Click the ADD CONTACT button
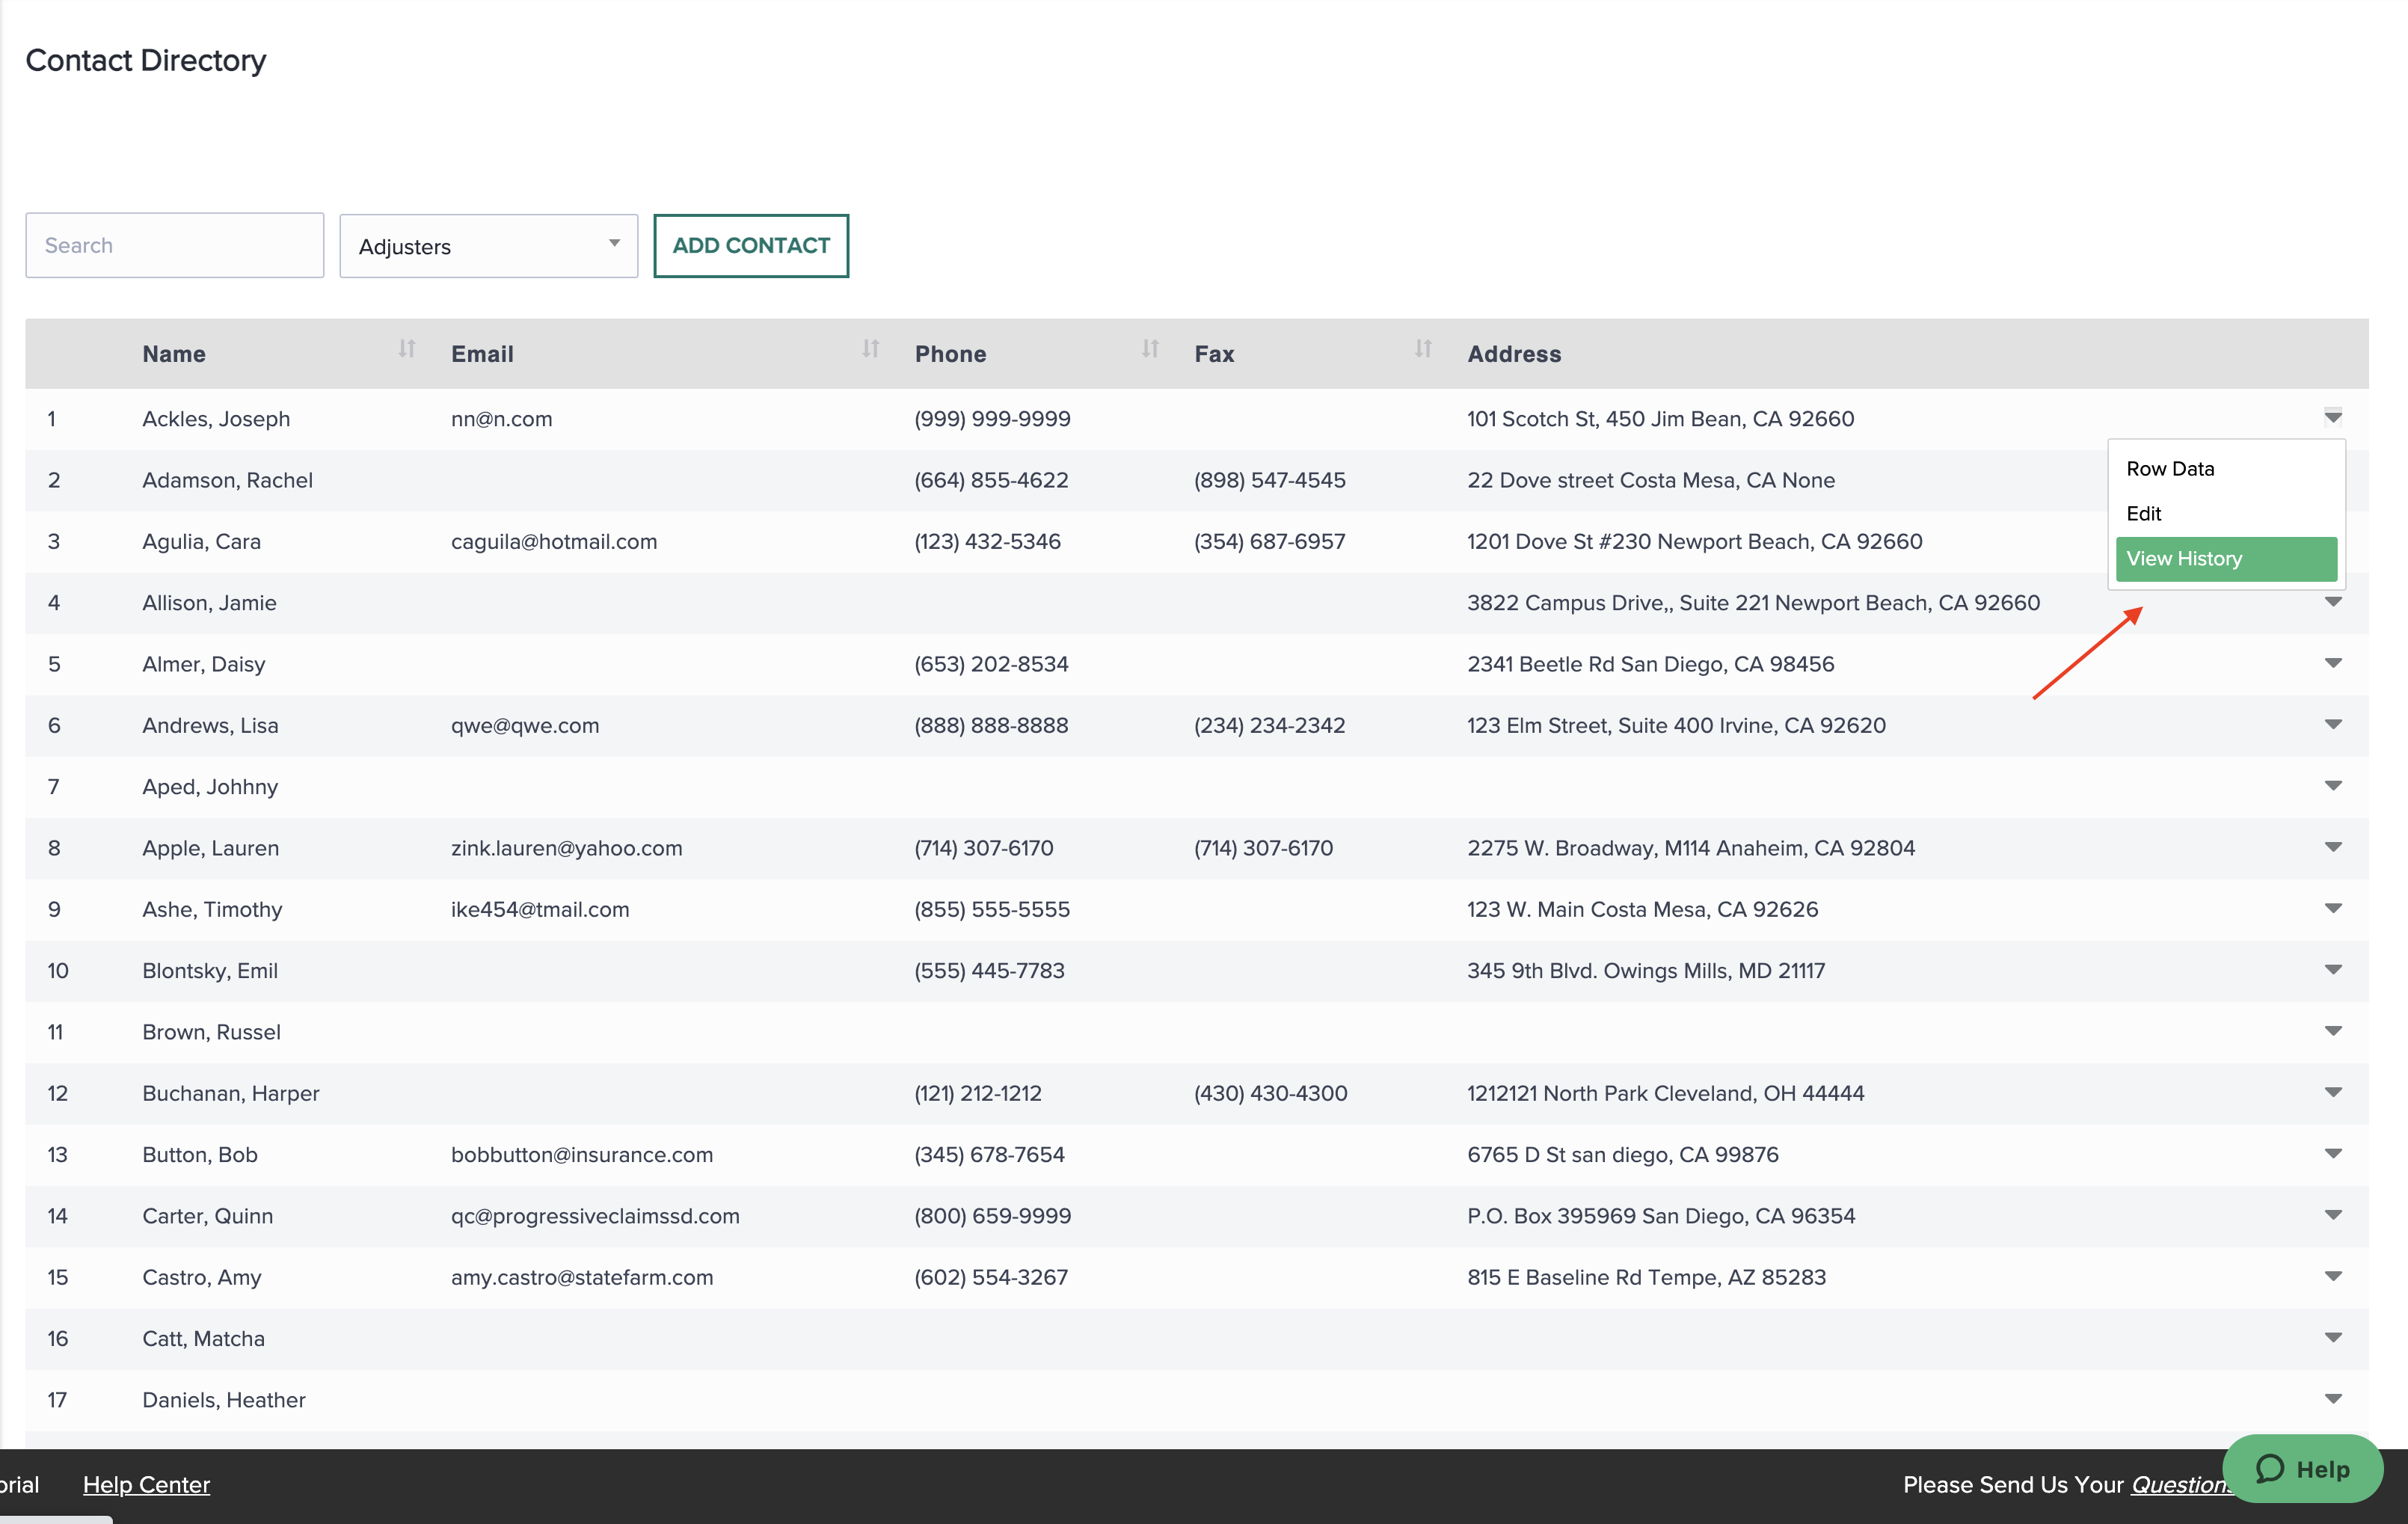The height and width of the screenshot is (1524, 2408). pyautogui.click(x=751, y=246)
